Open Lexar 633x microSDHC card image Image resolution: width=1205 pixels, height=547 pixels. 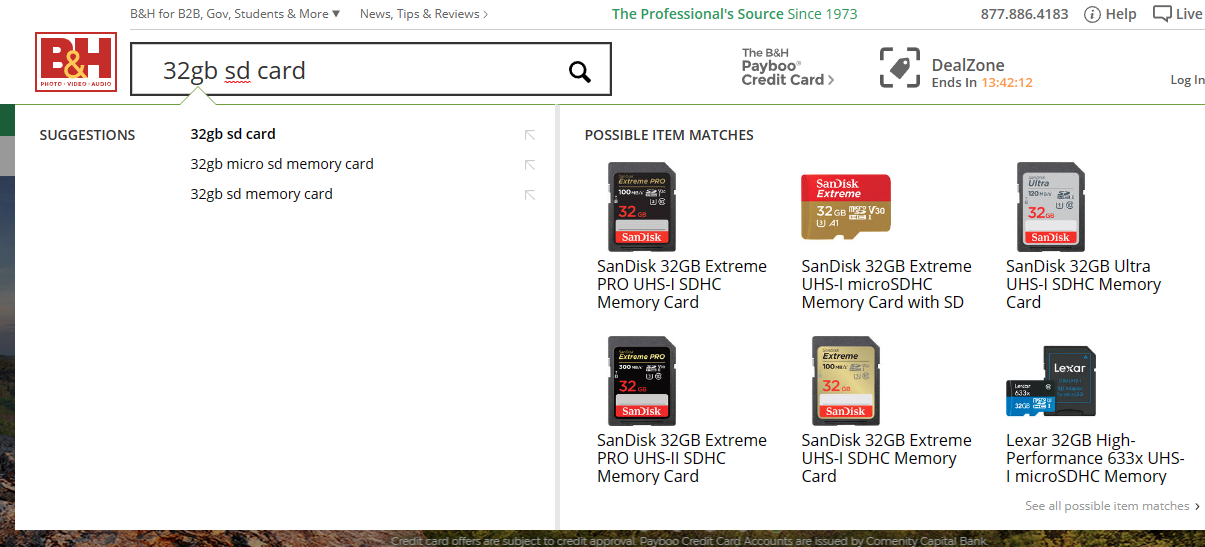[1050, 382]
